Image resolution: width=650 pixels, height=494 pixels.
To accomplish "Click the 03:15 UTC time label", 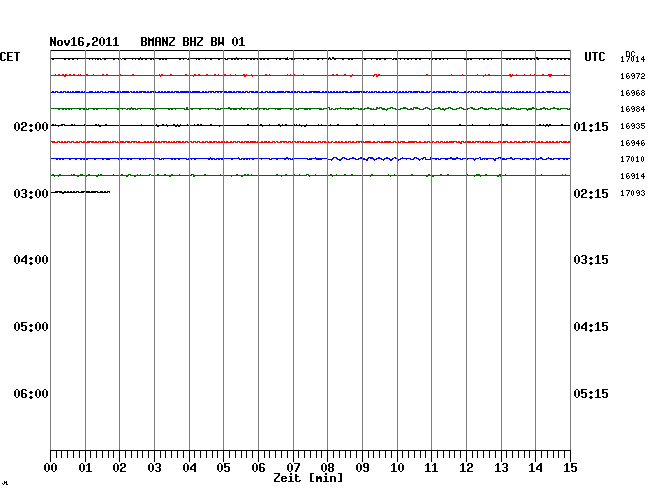I will tap(591, 260).
